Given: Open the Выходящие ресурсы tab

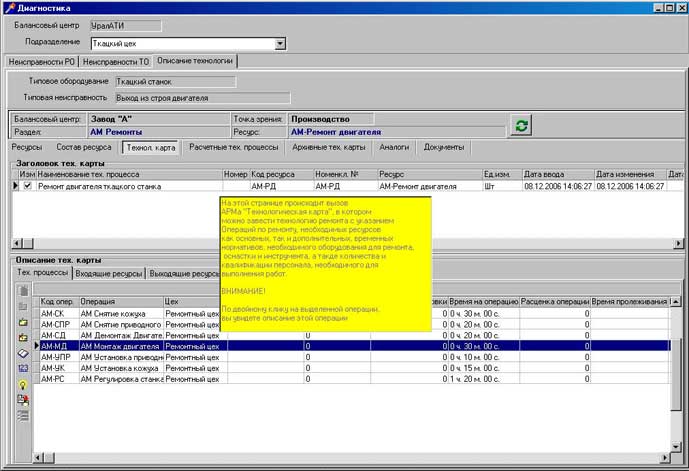Looking at the screenshot, I should tap(184, 273).
